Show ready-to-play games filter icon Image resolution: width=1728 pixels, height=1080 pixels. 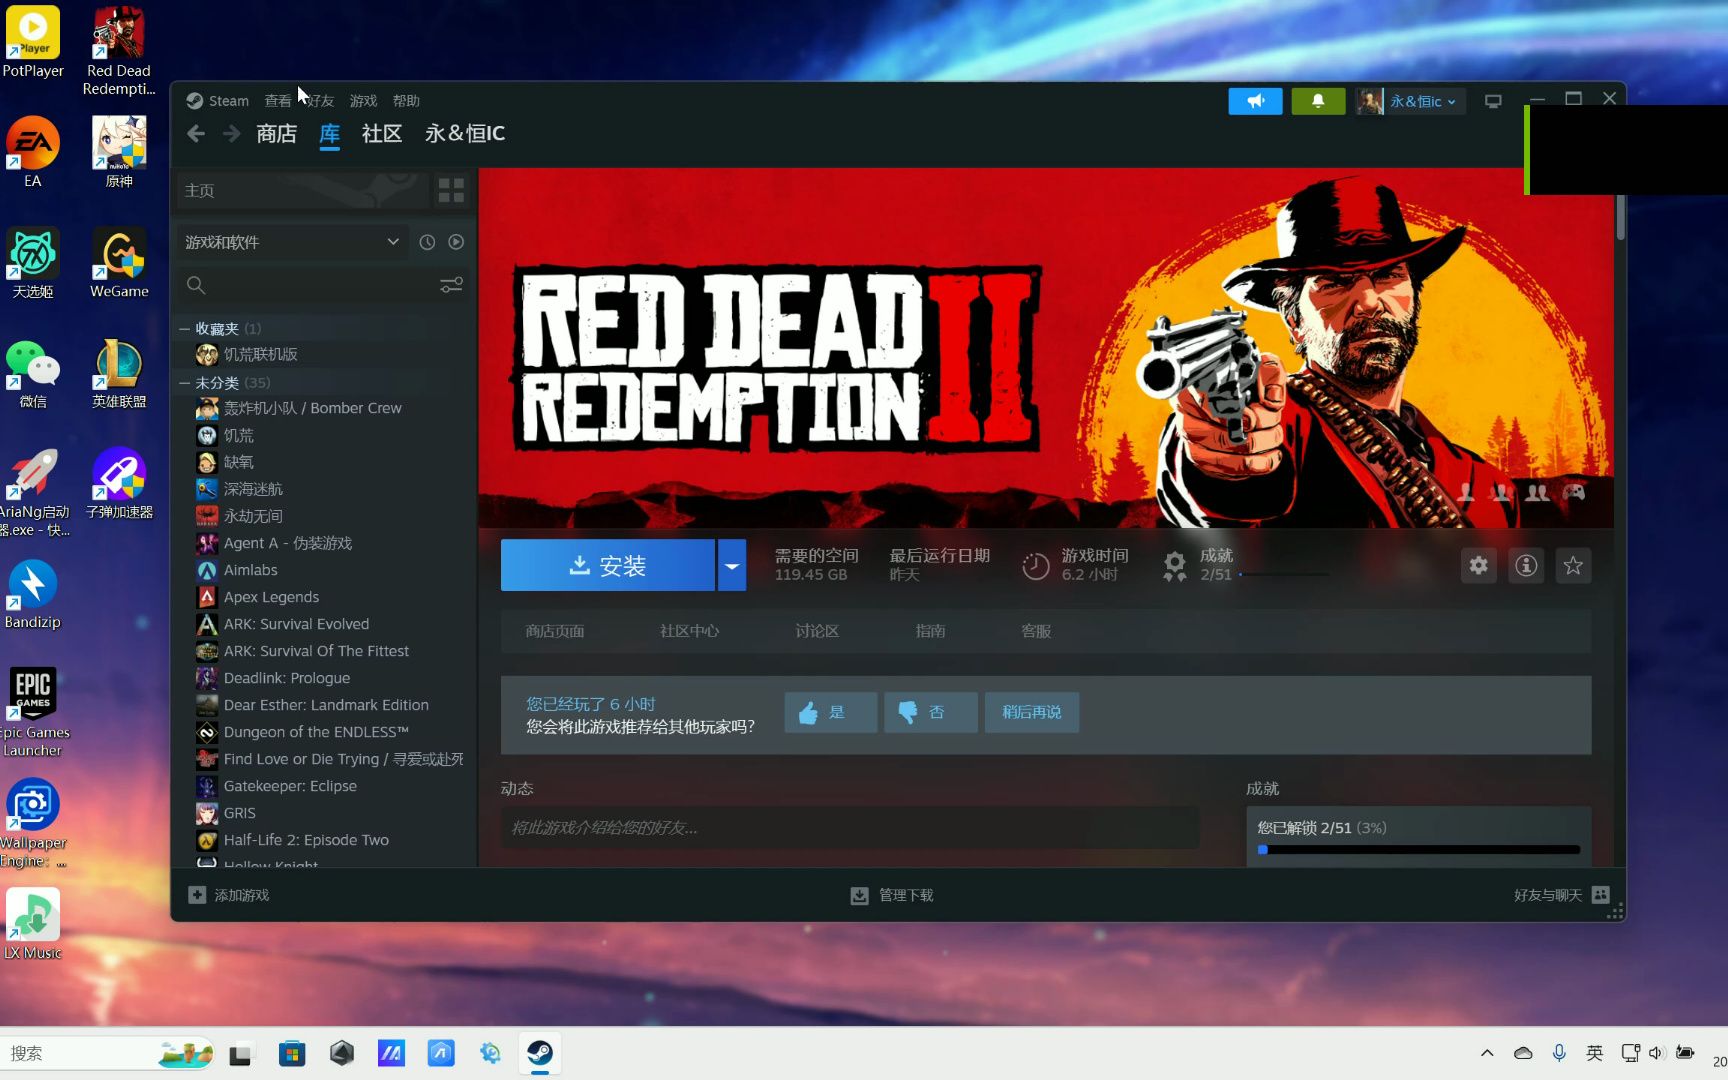pyautogui.click(x=456, y=242)
